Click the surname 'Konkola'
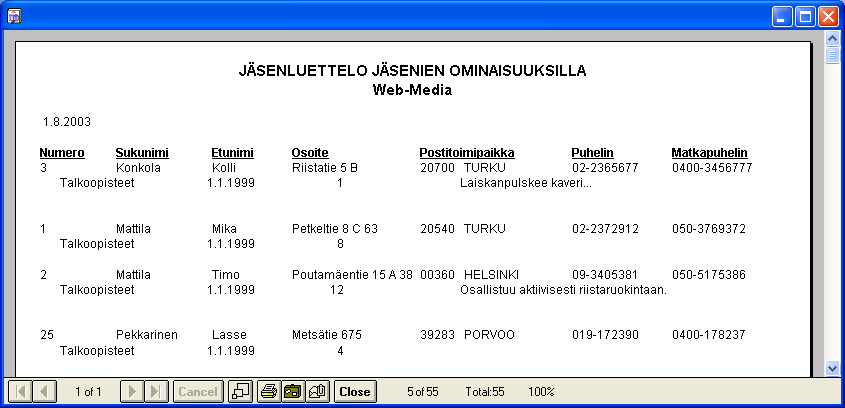This screenshot has height=408, width=845. [x=138, y=168]
